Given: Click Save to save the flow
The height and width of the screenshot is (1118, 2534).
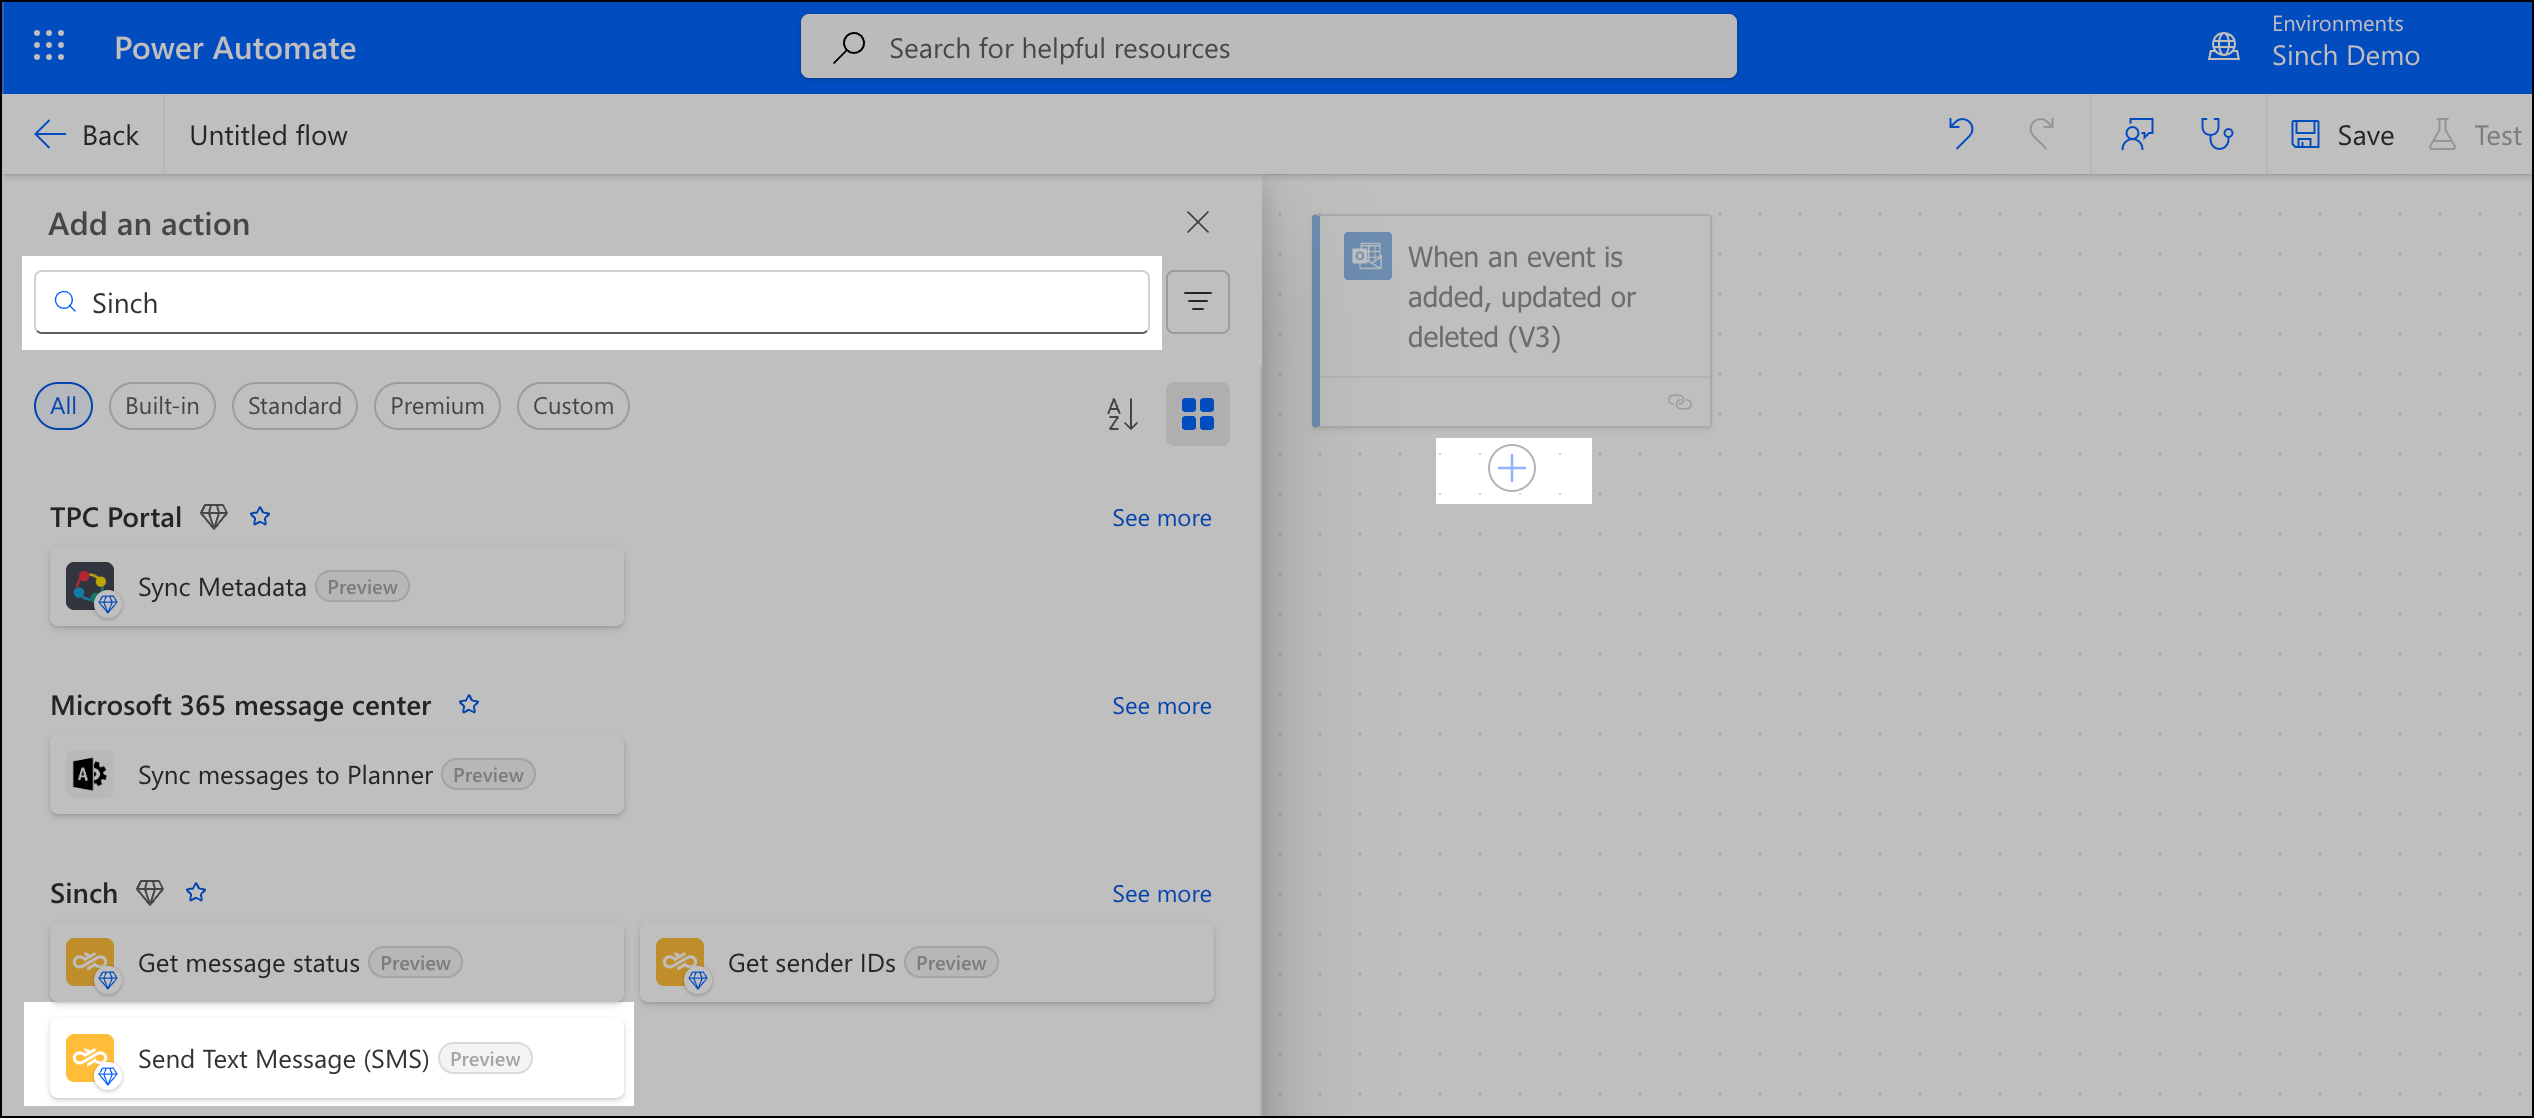Looking at the screenshot, I should [x=2341, y=133].
